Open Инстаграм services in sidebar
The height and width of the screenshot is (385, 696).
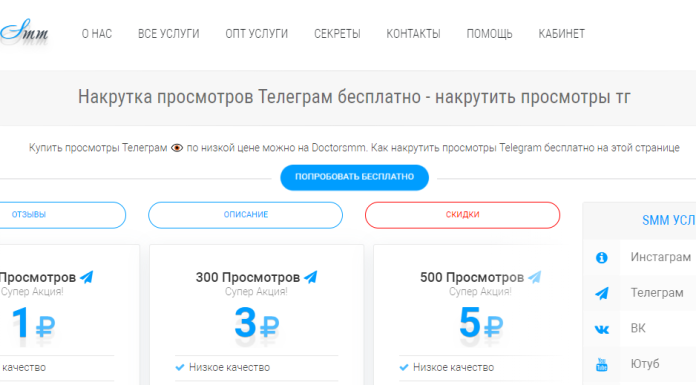pyautogui.click(x=660, y=257)
